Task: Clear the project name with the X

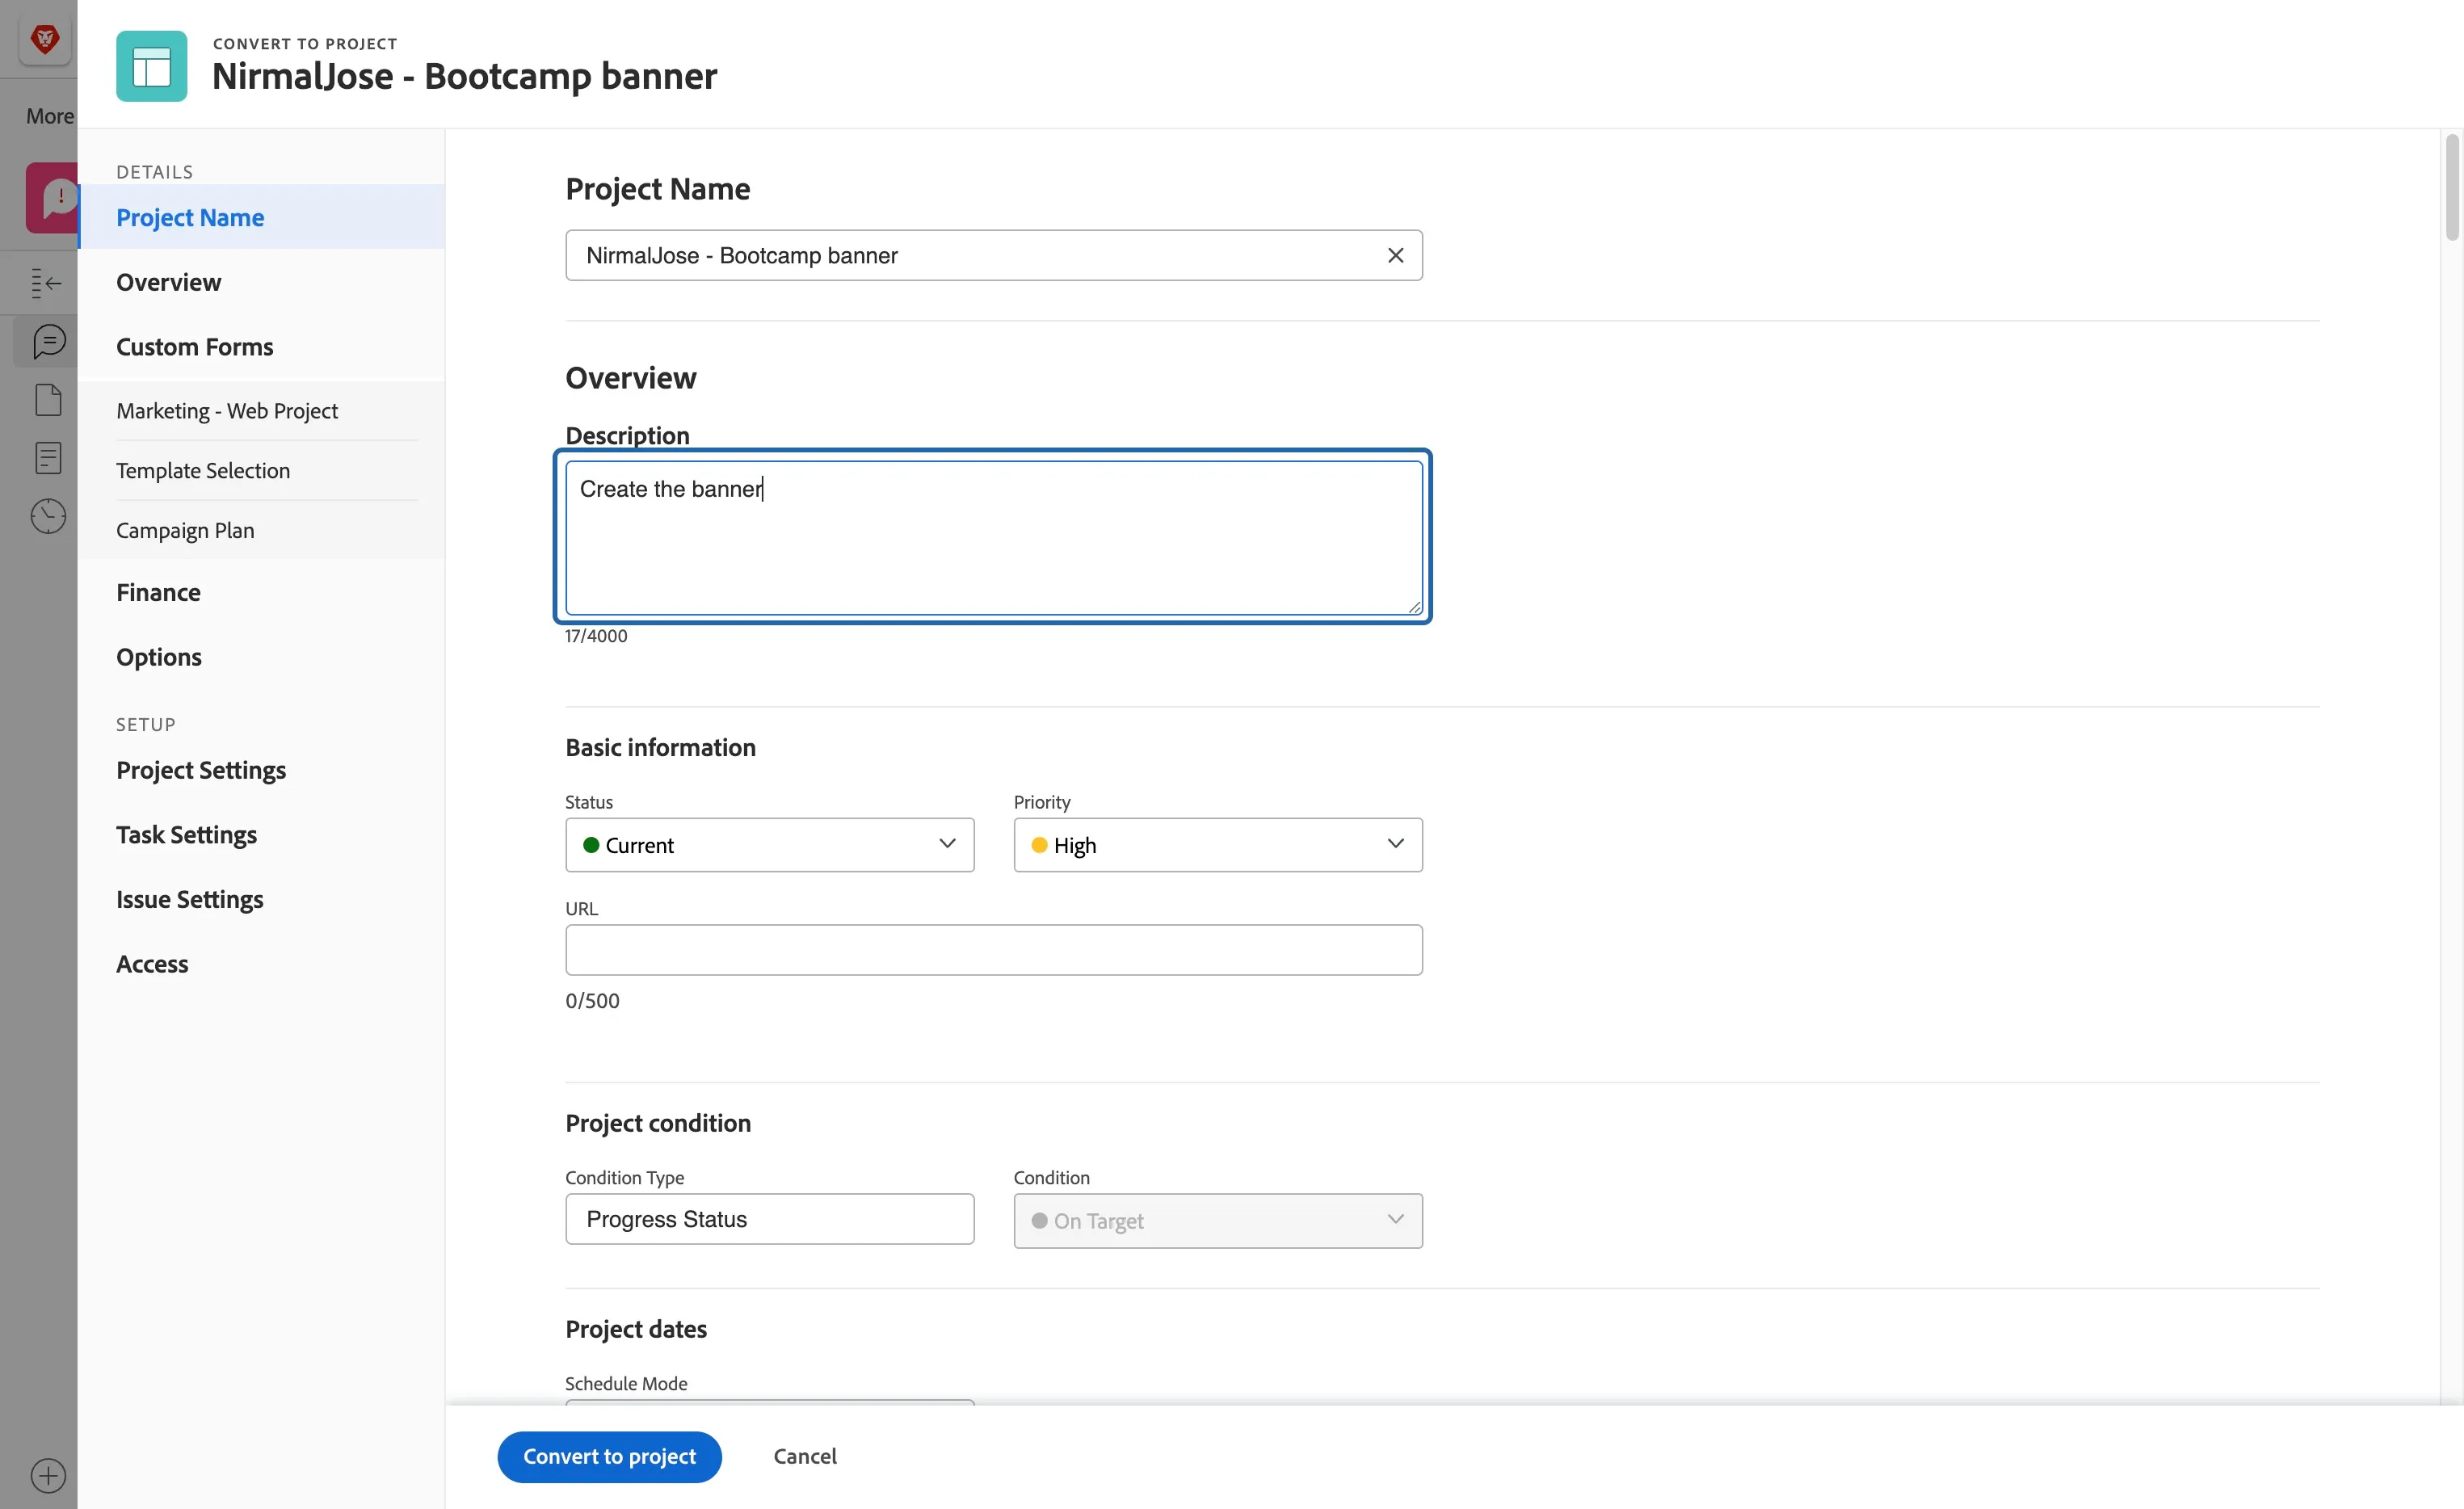Action: (1395, 256)
